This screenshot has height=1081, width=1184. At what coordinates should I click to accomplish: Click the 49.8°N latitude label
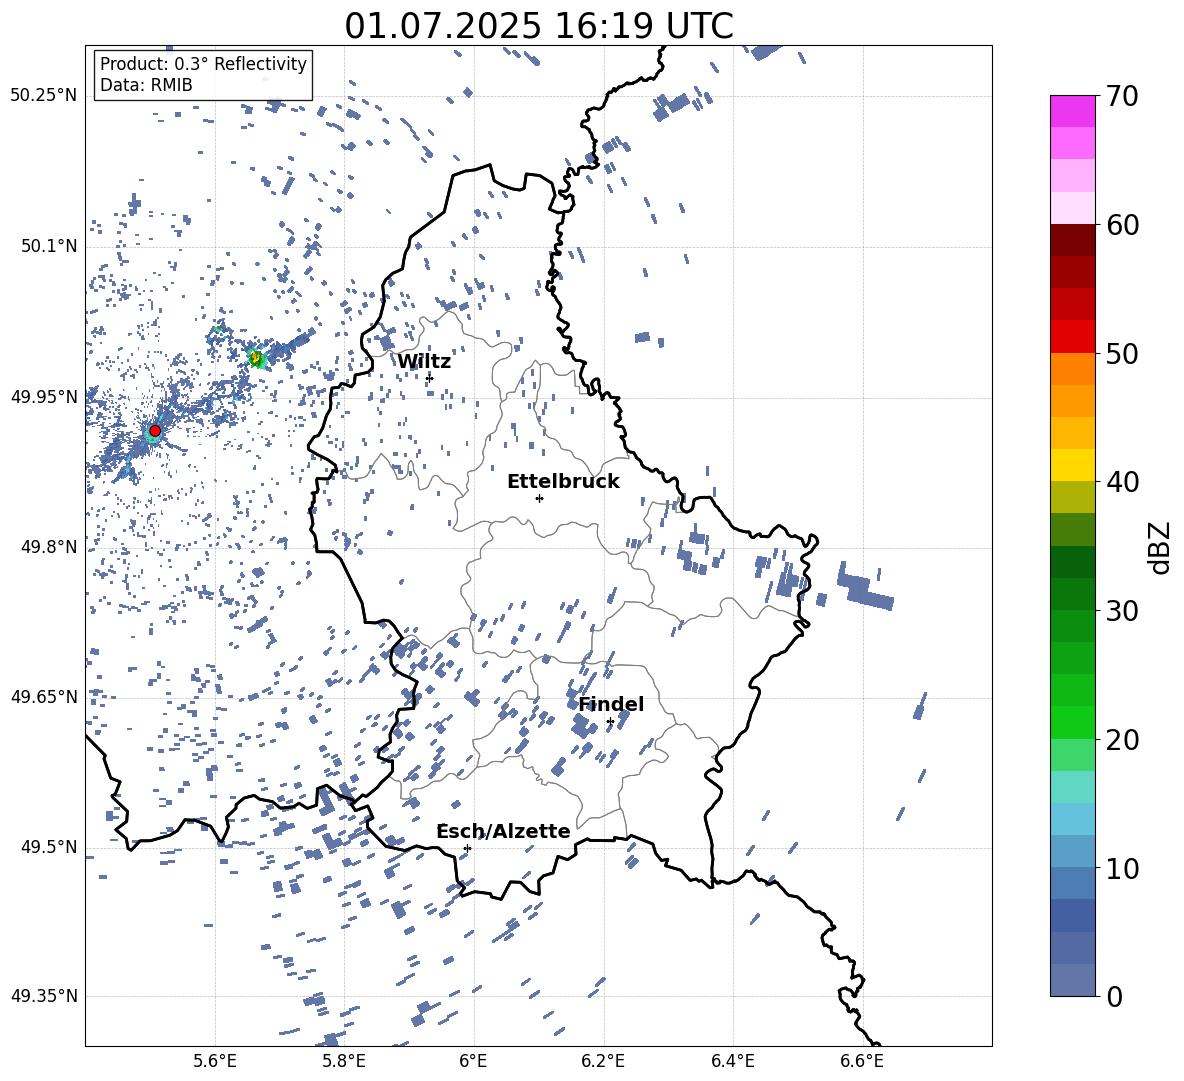[x=48, y=546]
